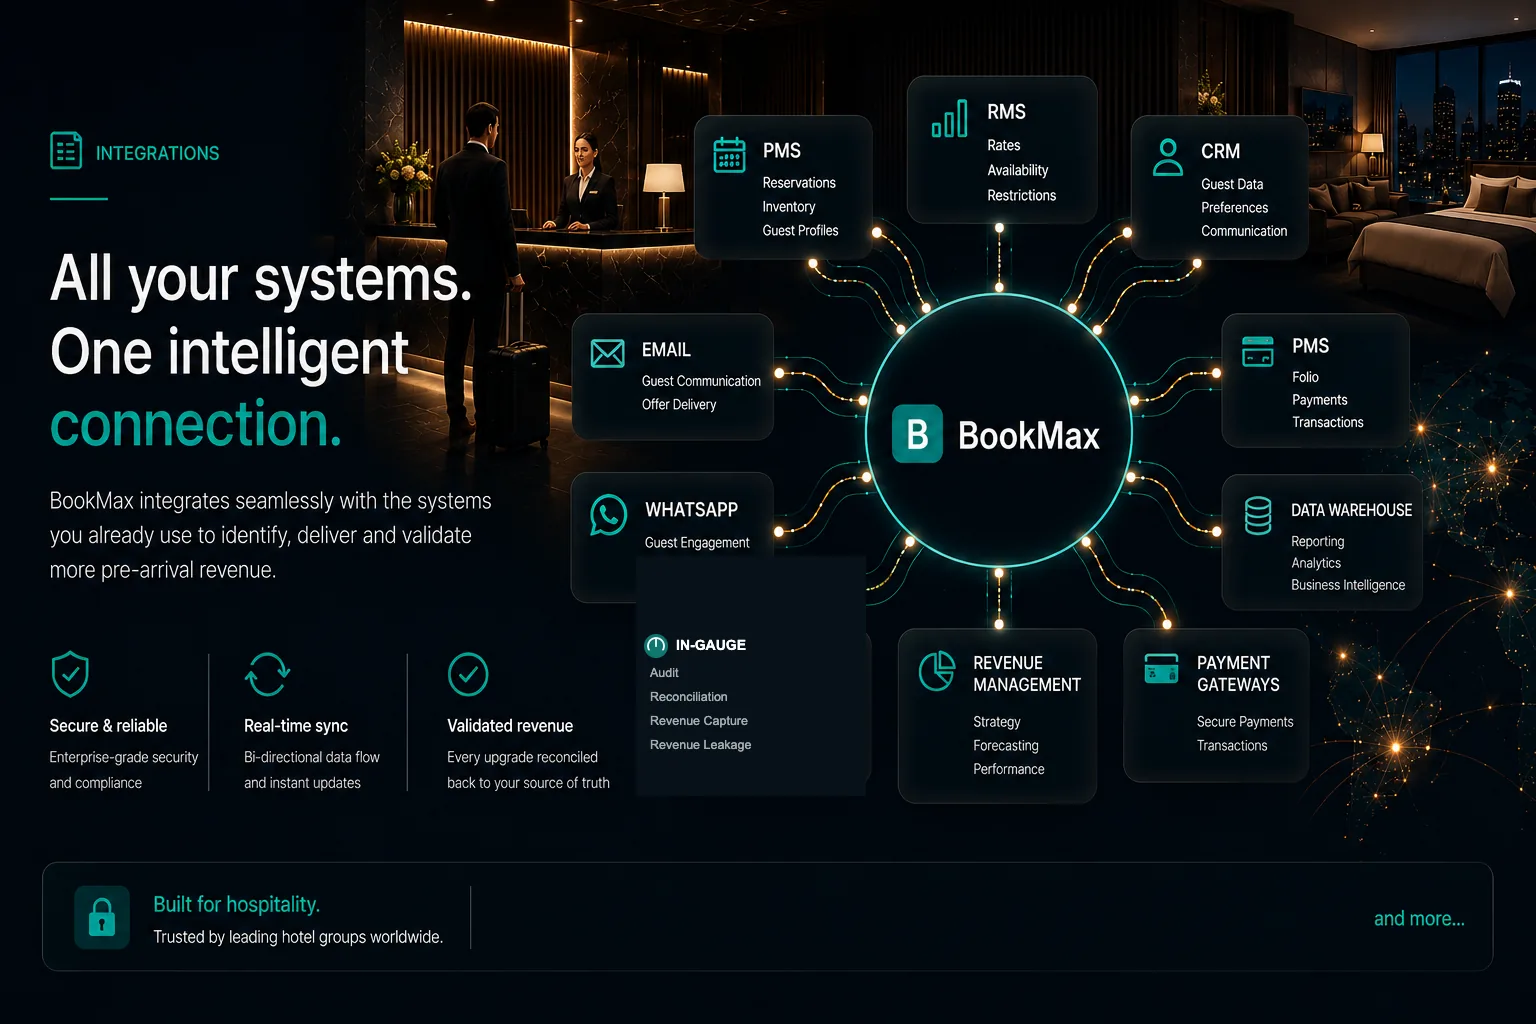Select the IN-GAUGE card title
This screenshot has width=1536, height=1024.
tap(710, 645)
